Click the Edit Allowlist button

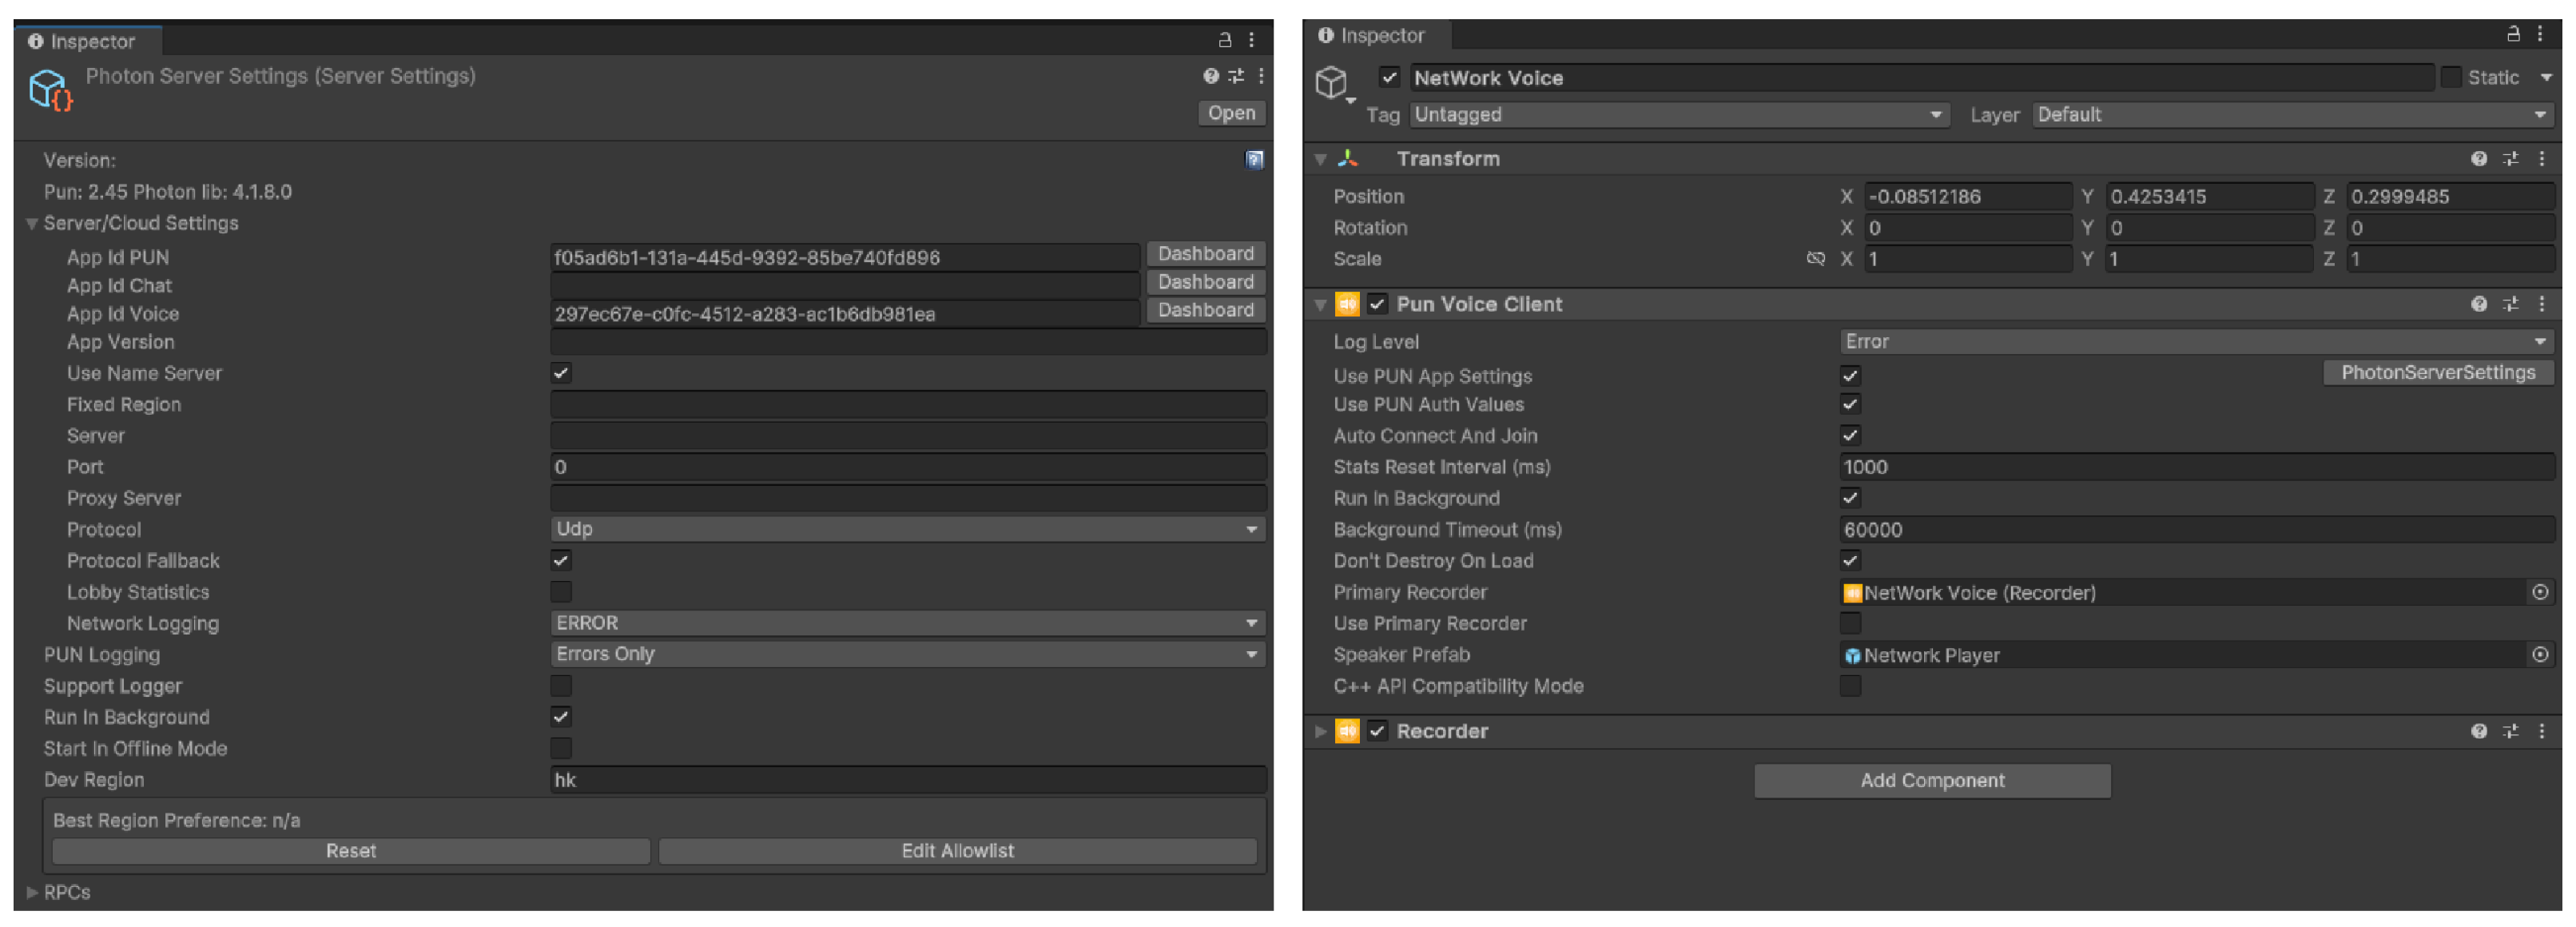point(956,851)
